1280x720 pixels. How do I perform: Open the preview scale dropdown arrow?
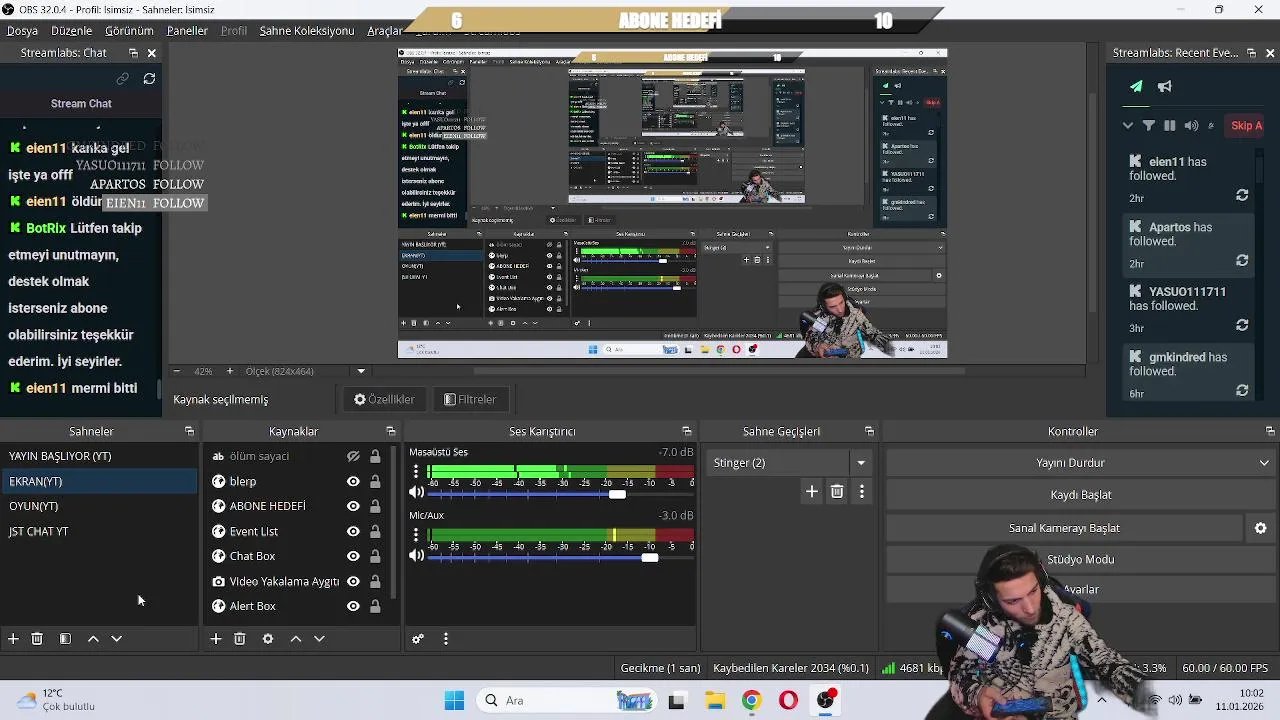click(361, 371)
